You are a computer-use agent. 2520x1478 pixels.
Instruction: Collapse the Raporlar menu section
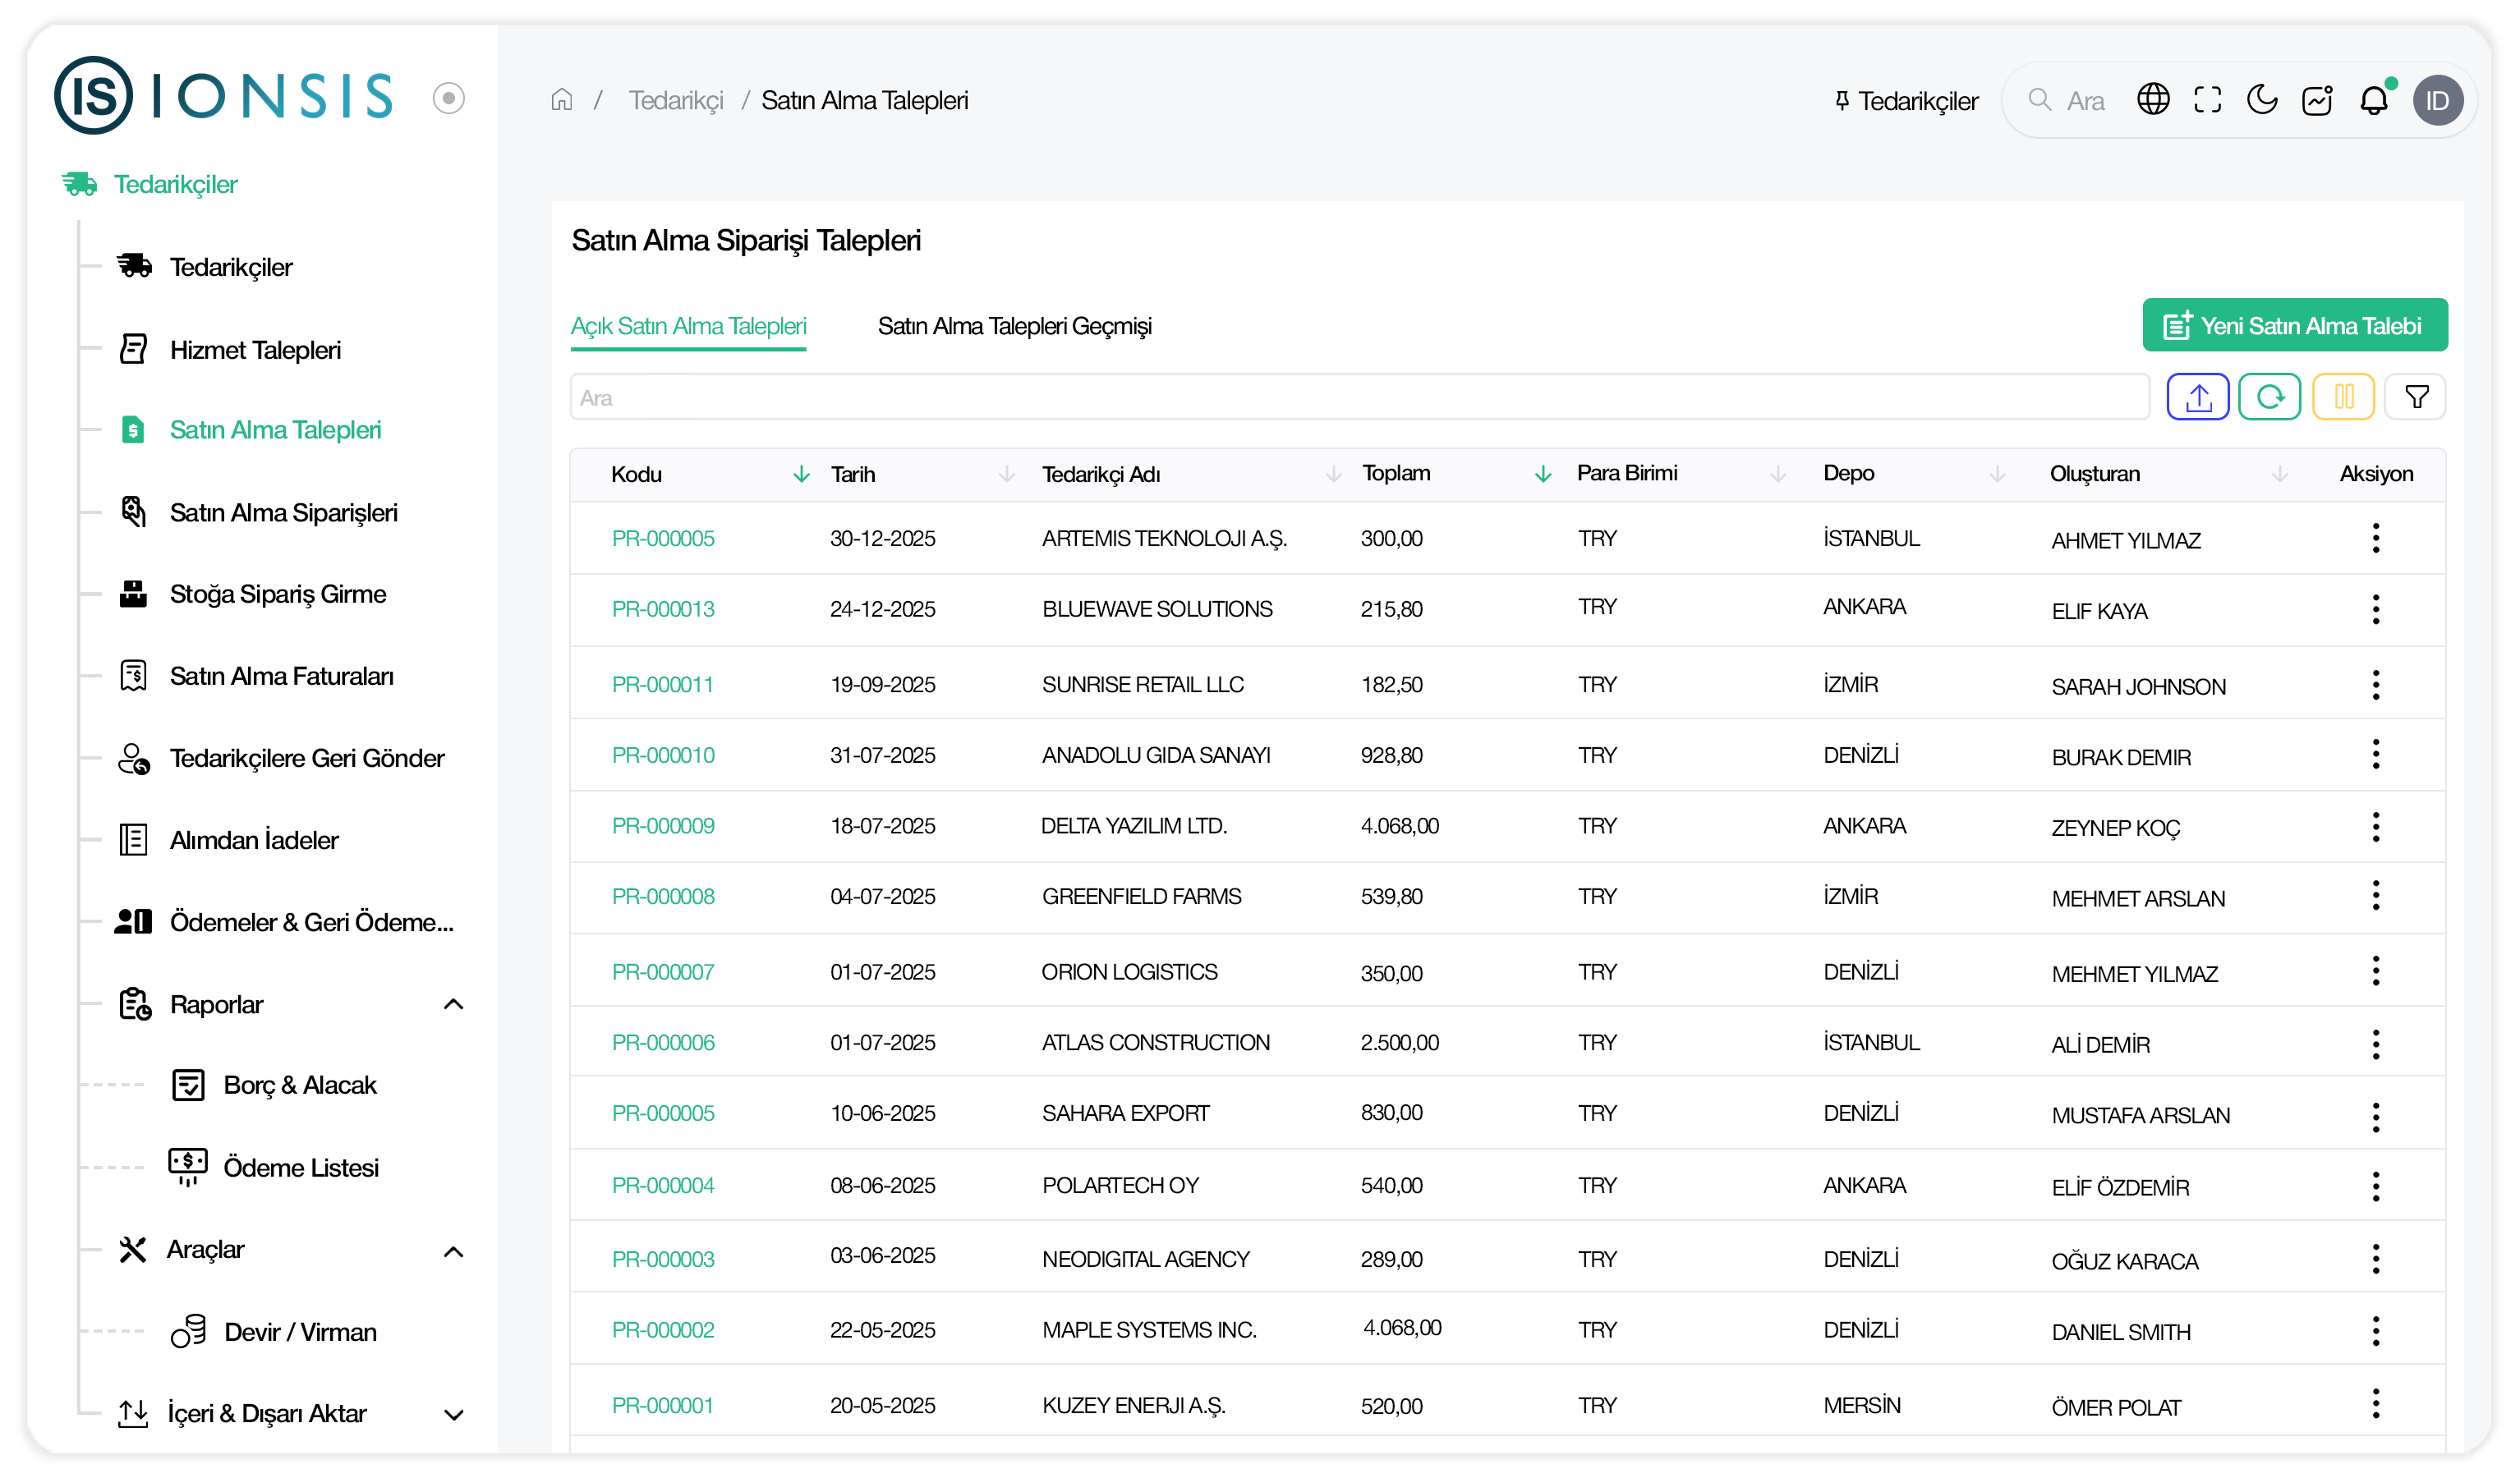(453, 1004)
